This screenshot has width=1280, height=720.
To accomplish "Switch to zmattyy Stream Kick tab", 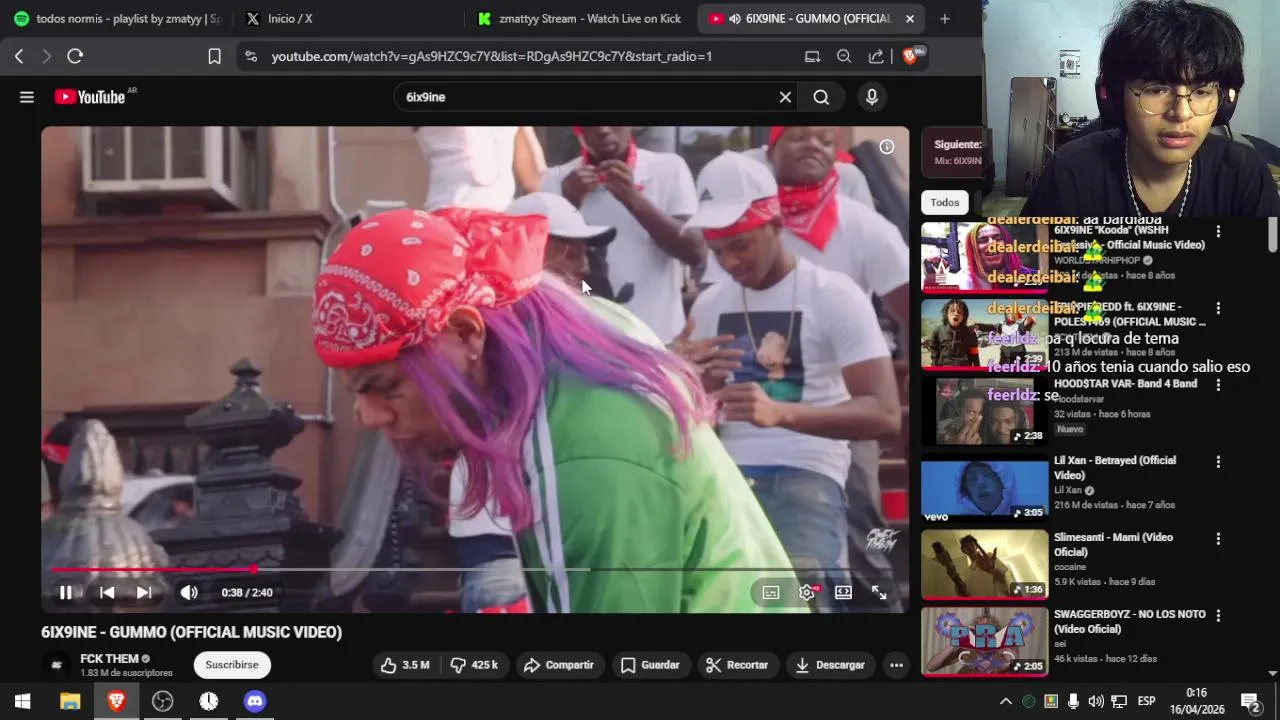I will click(581, 19).
